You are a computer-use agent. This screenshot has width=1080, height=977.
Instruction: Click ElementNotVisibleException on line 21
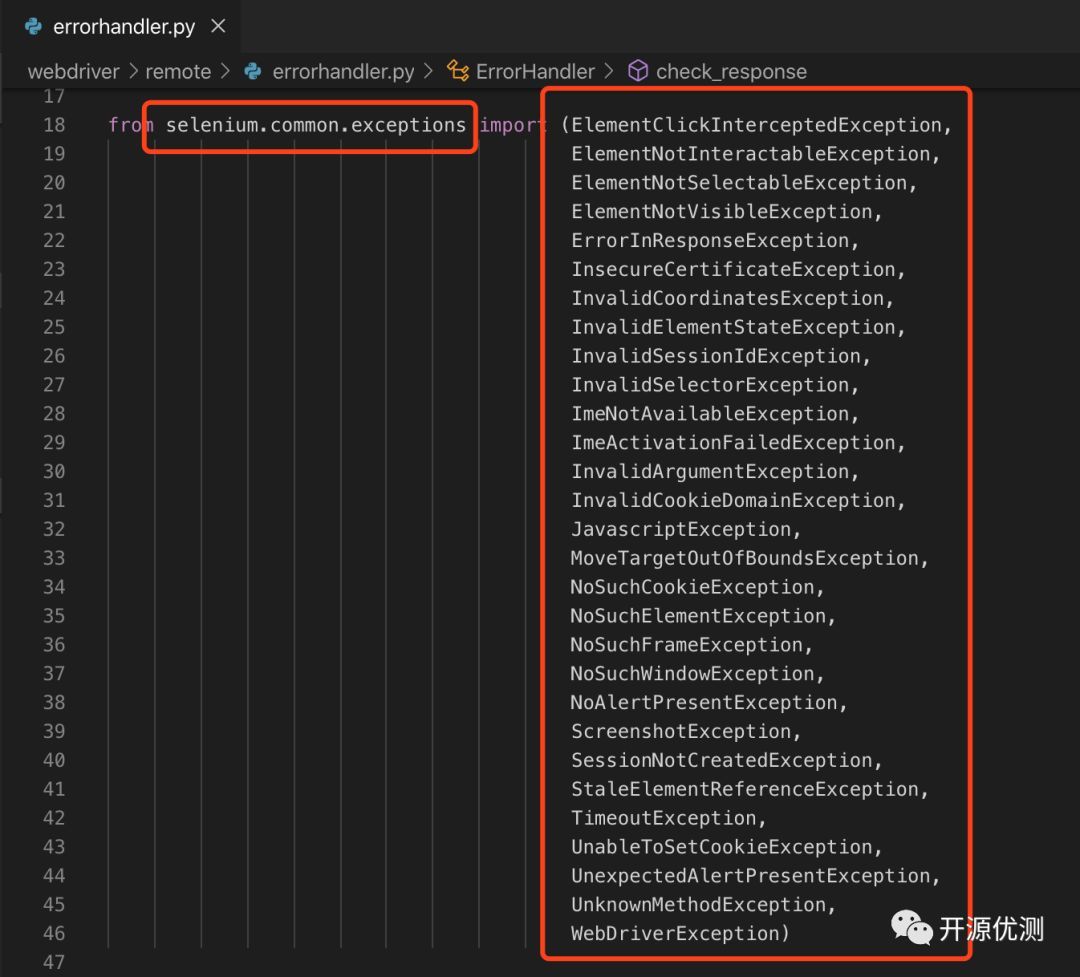coord(722,212)
